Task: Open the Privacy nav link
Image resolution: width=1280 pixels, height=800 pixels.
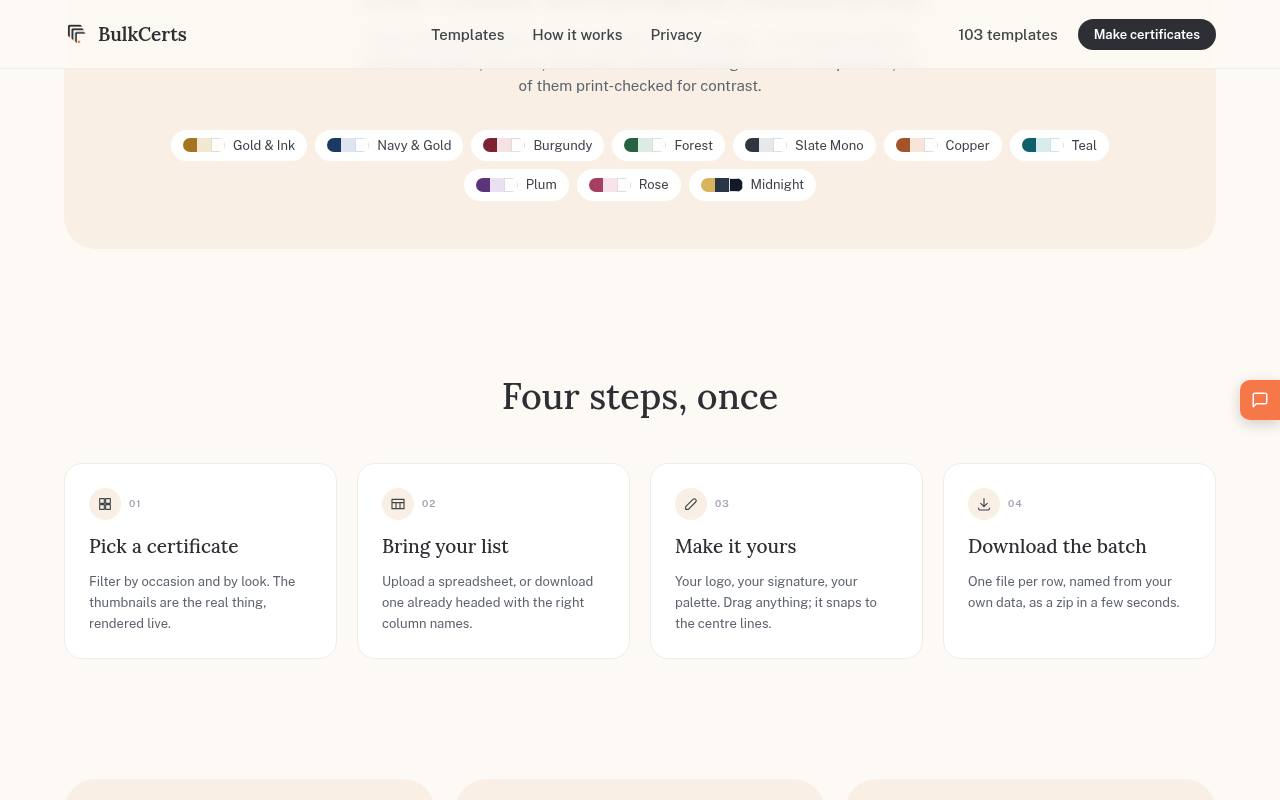Action: pyautogui.click(x=676, y=34)
